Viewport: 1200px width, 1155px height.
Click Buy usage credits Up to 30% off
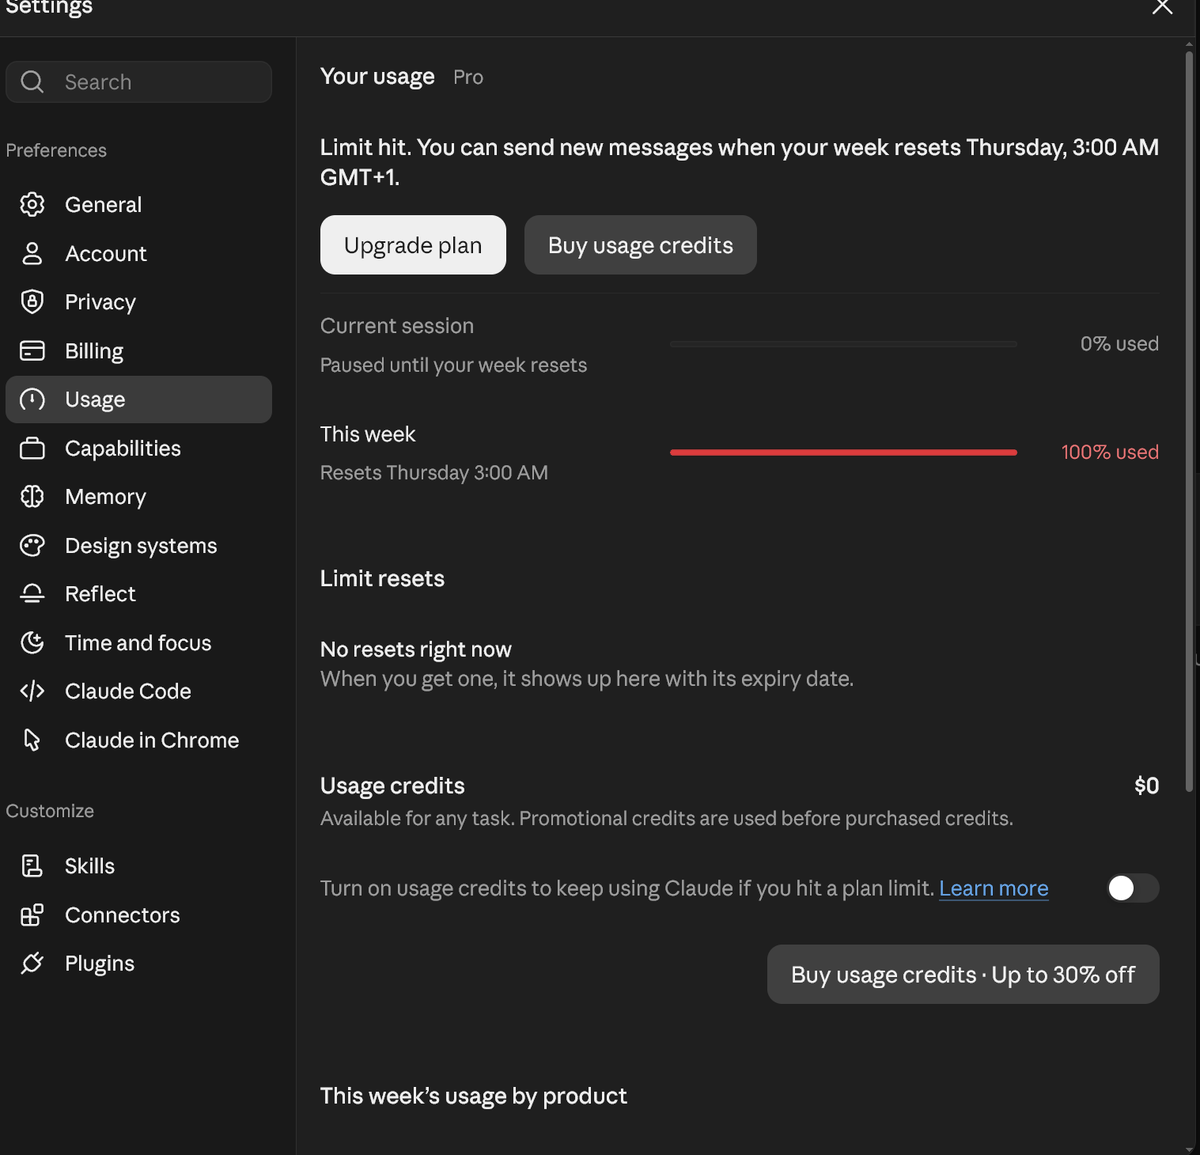[963, 974]
